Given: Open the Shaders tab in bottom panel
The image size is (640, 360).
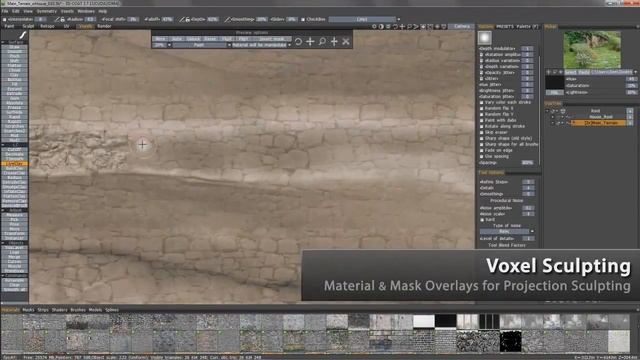Looking at the screenshot, I should 60,310.
